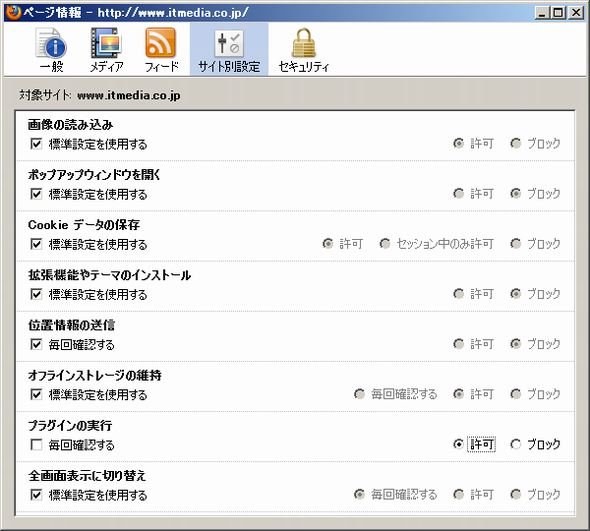Click the 位置情報の送信 heading

pyautogui.click(x=71, y=325)
